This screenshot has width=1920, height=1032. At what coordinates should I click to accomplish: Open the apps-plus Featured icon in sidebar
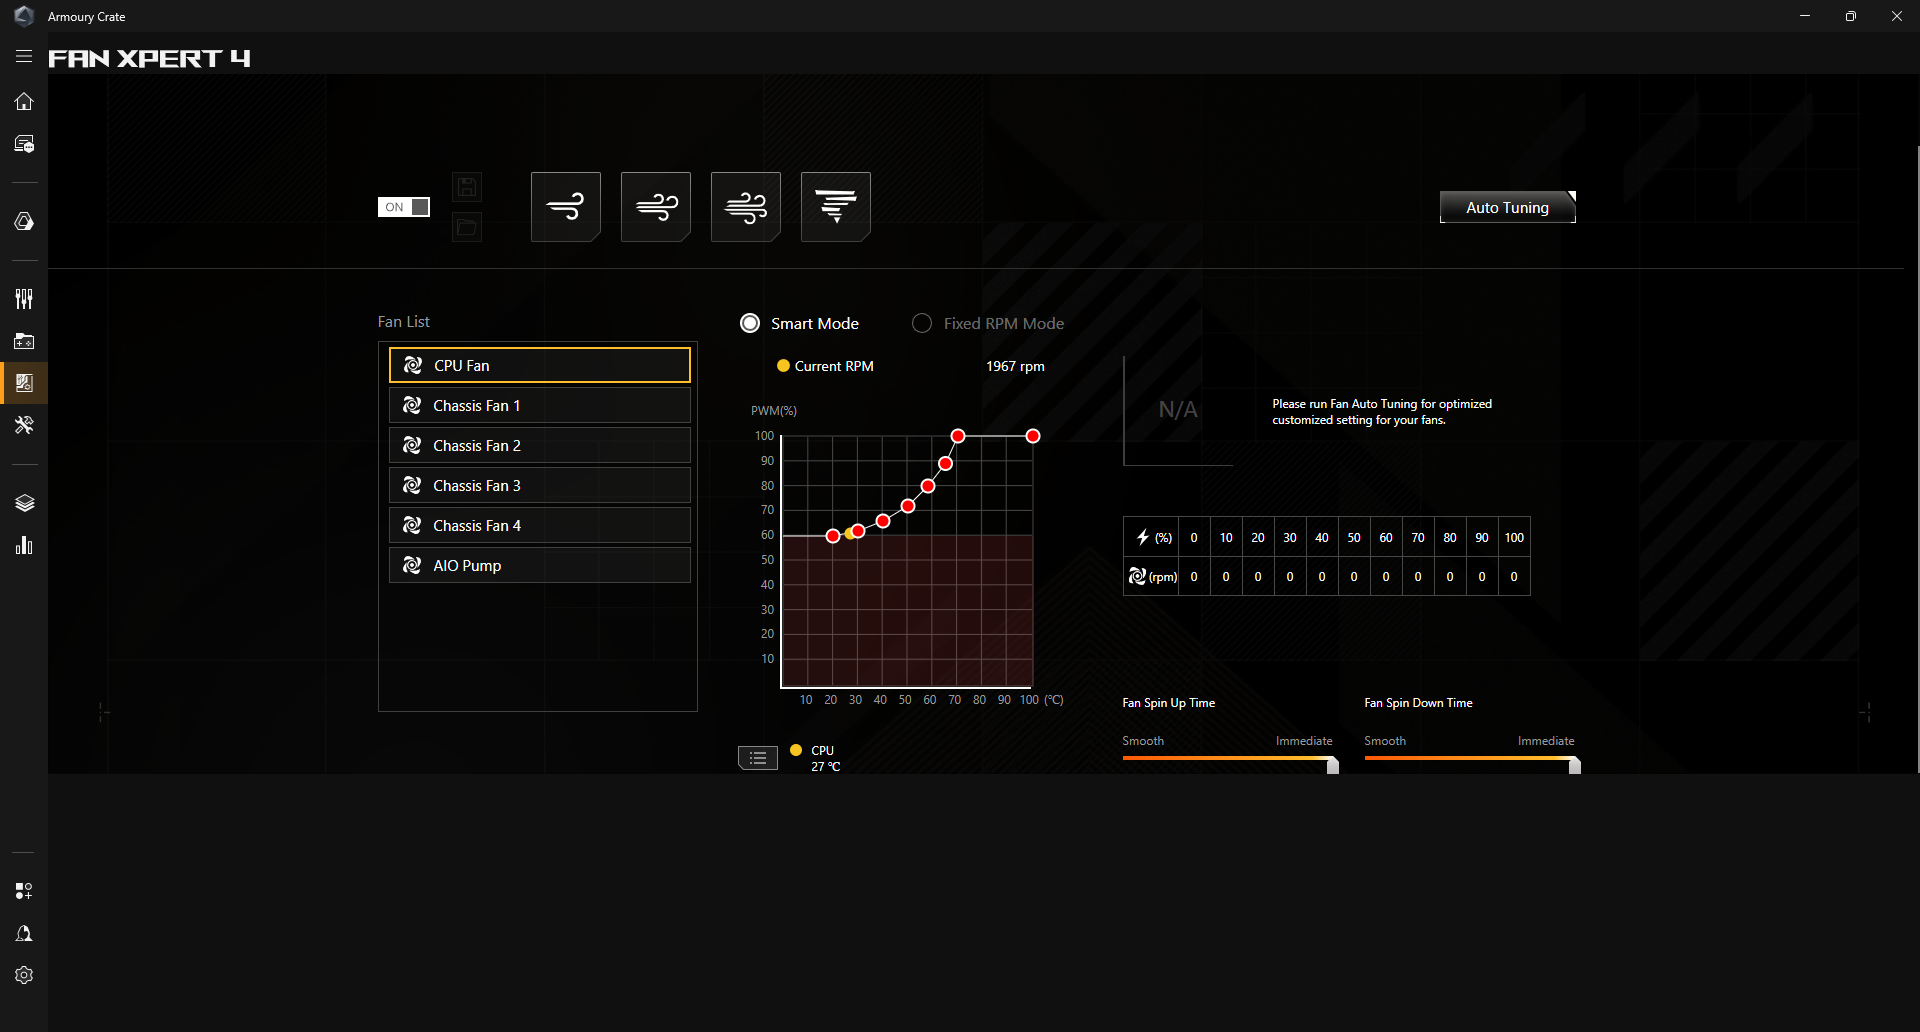(x=24, y=891)
